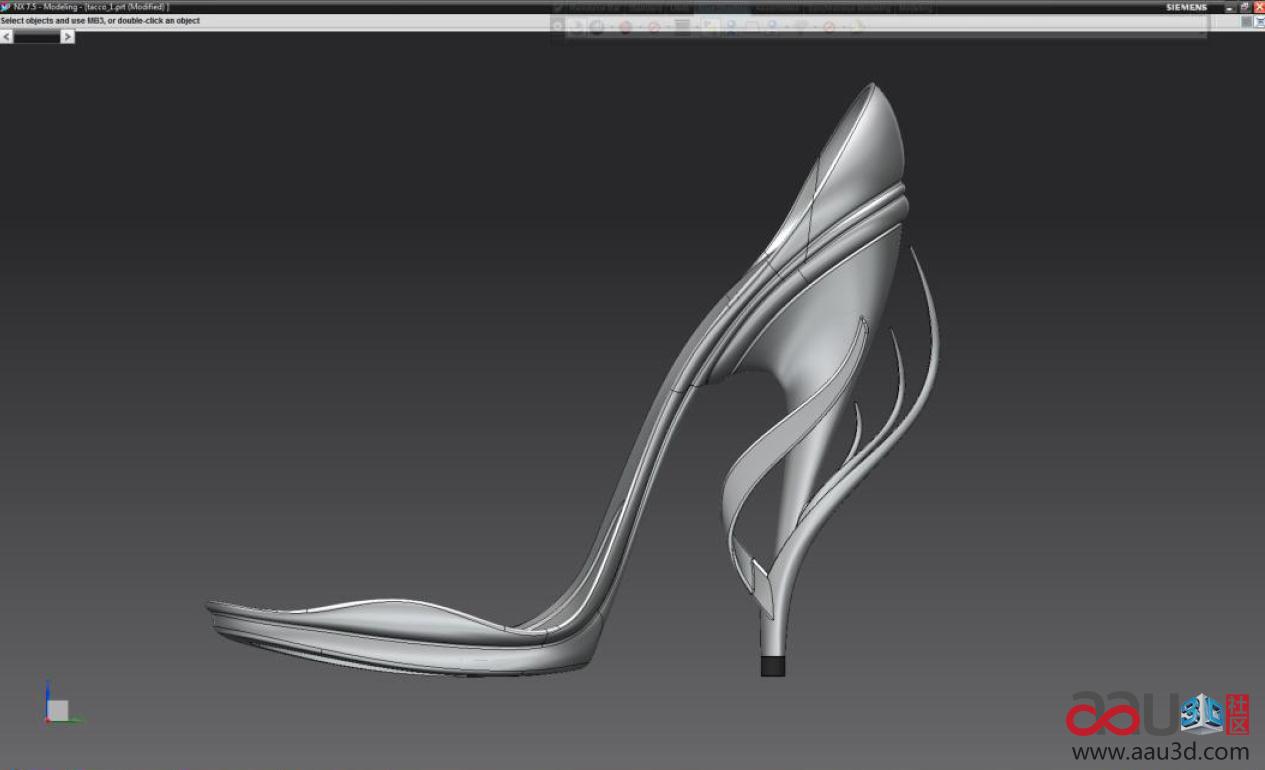Screen dimensions: 1265x770
Task: Click the SIEMENS logo in title bar
Action: click(x=1186, y=7)
